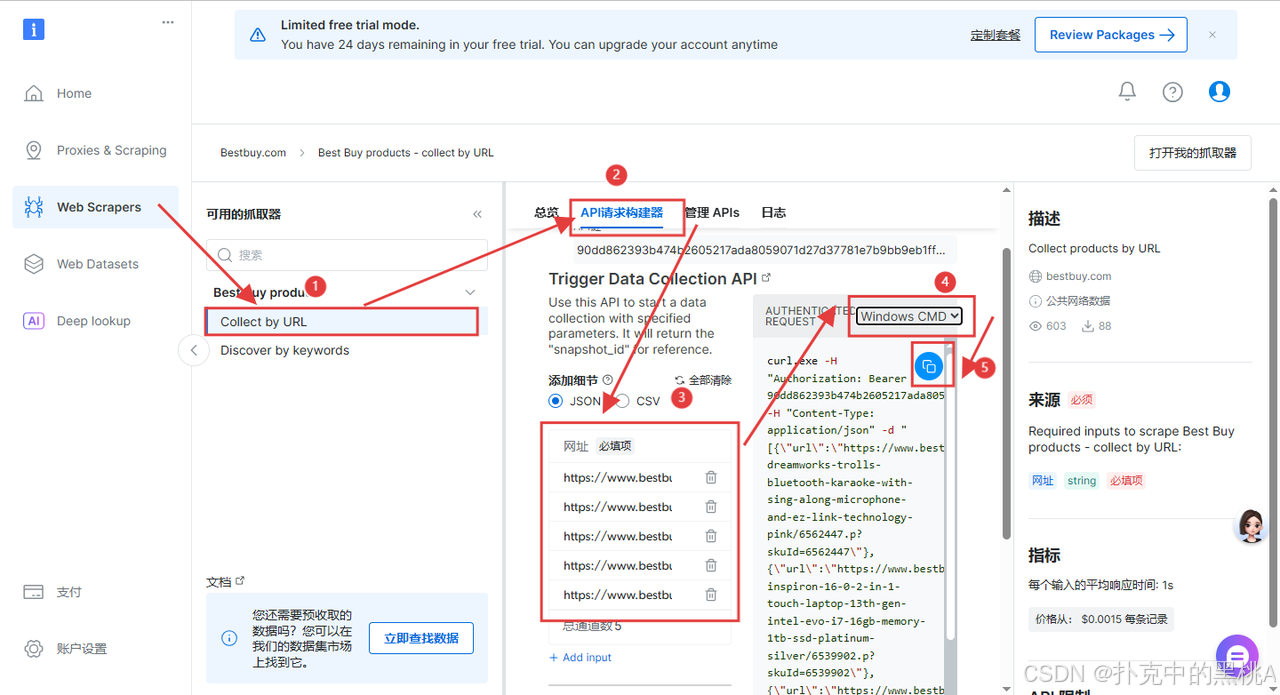Screen dimensions: 1280x695
Task: Click the $0.0015 每条记录 price text
Action: coord(1124,619)
